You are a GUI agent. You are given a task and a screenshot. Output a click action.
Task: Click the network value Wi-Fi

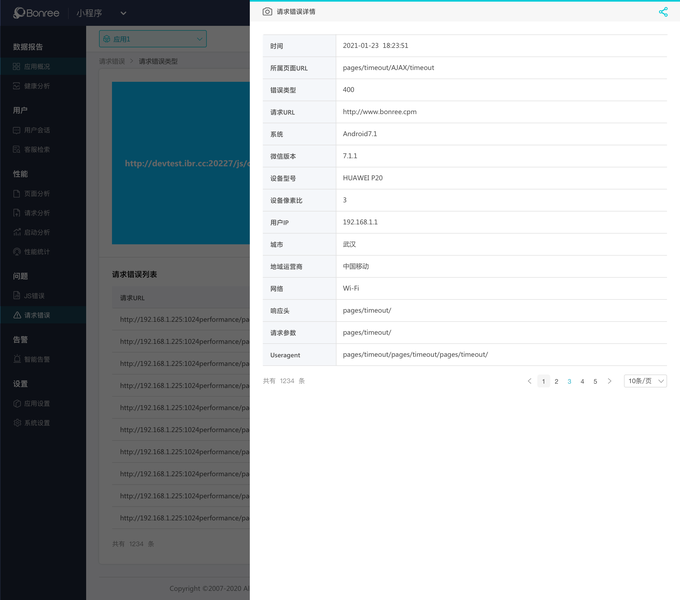(x=351, y=288)
